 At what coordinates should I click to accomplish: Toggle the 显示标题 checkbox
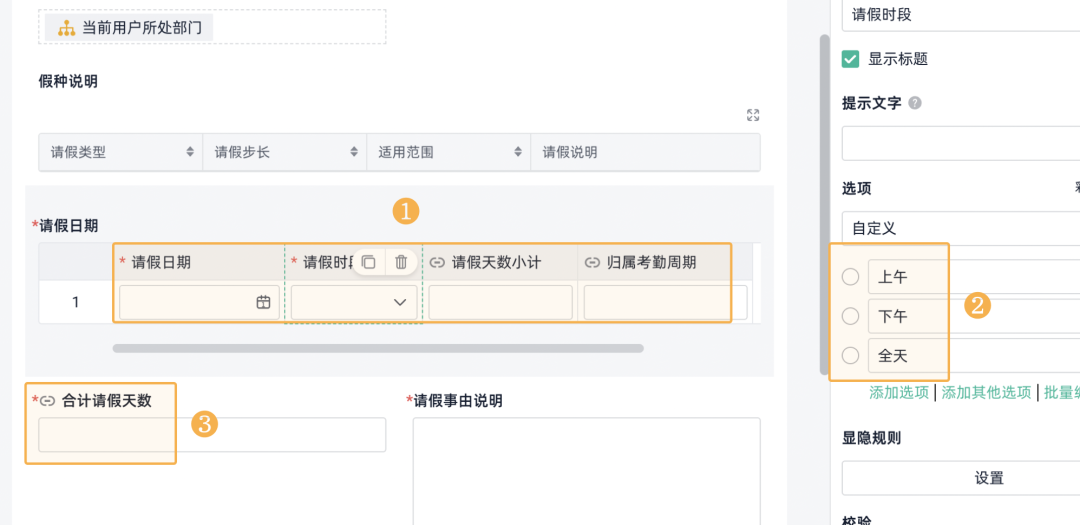[x=851, y=59]
